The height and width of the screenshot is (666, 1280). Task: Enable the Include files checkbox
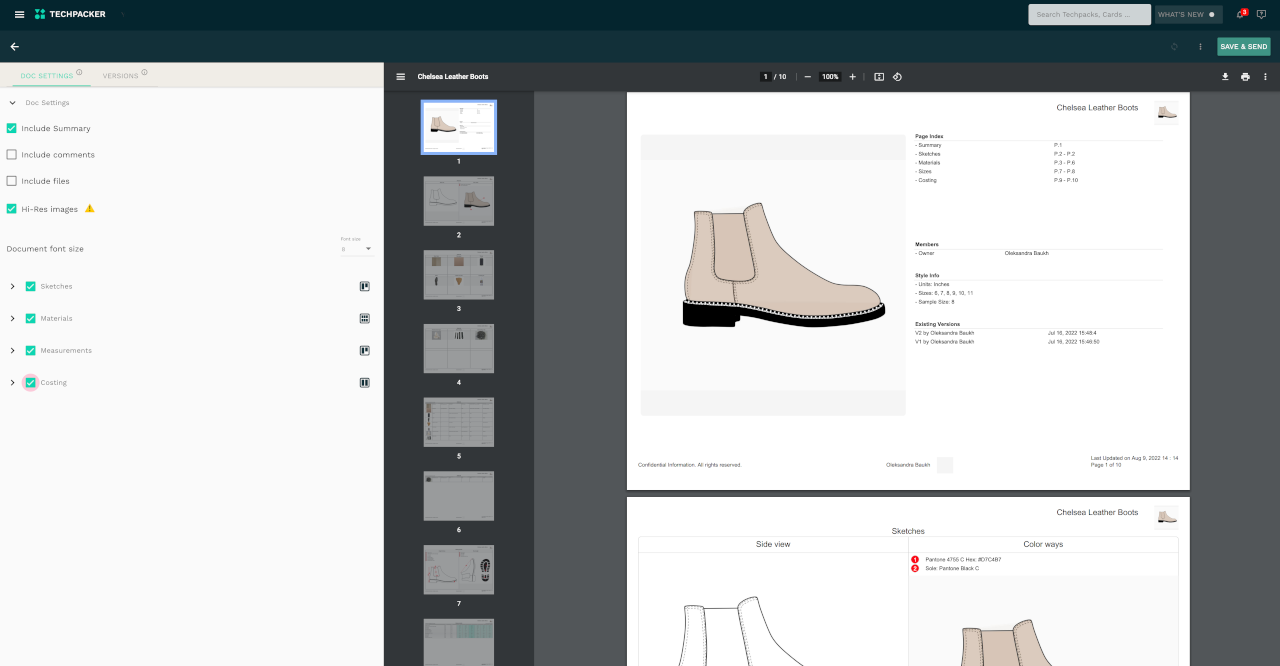12,181
